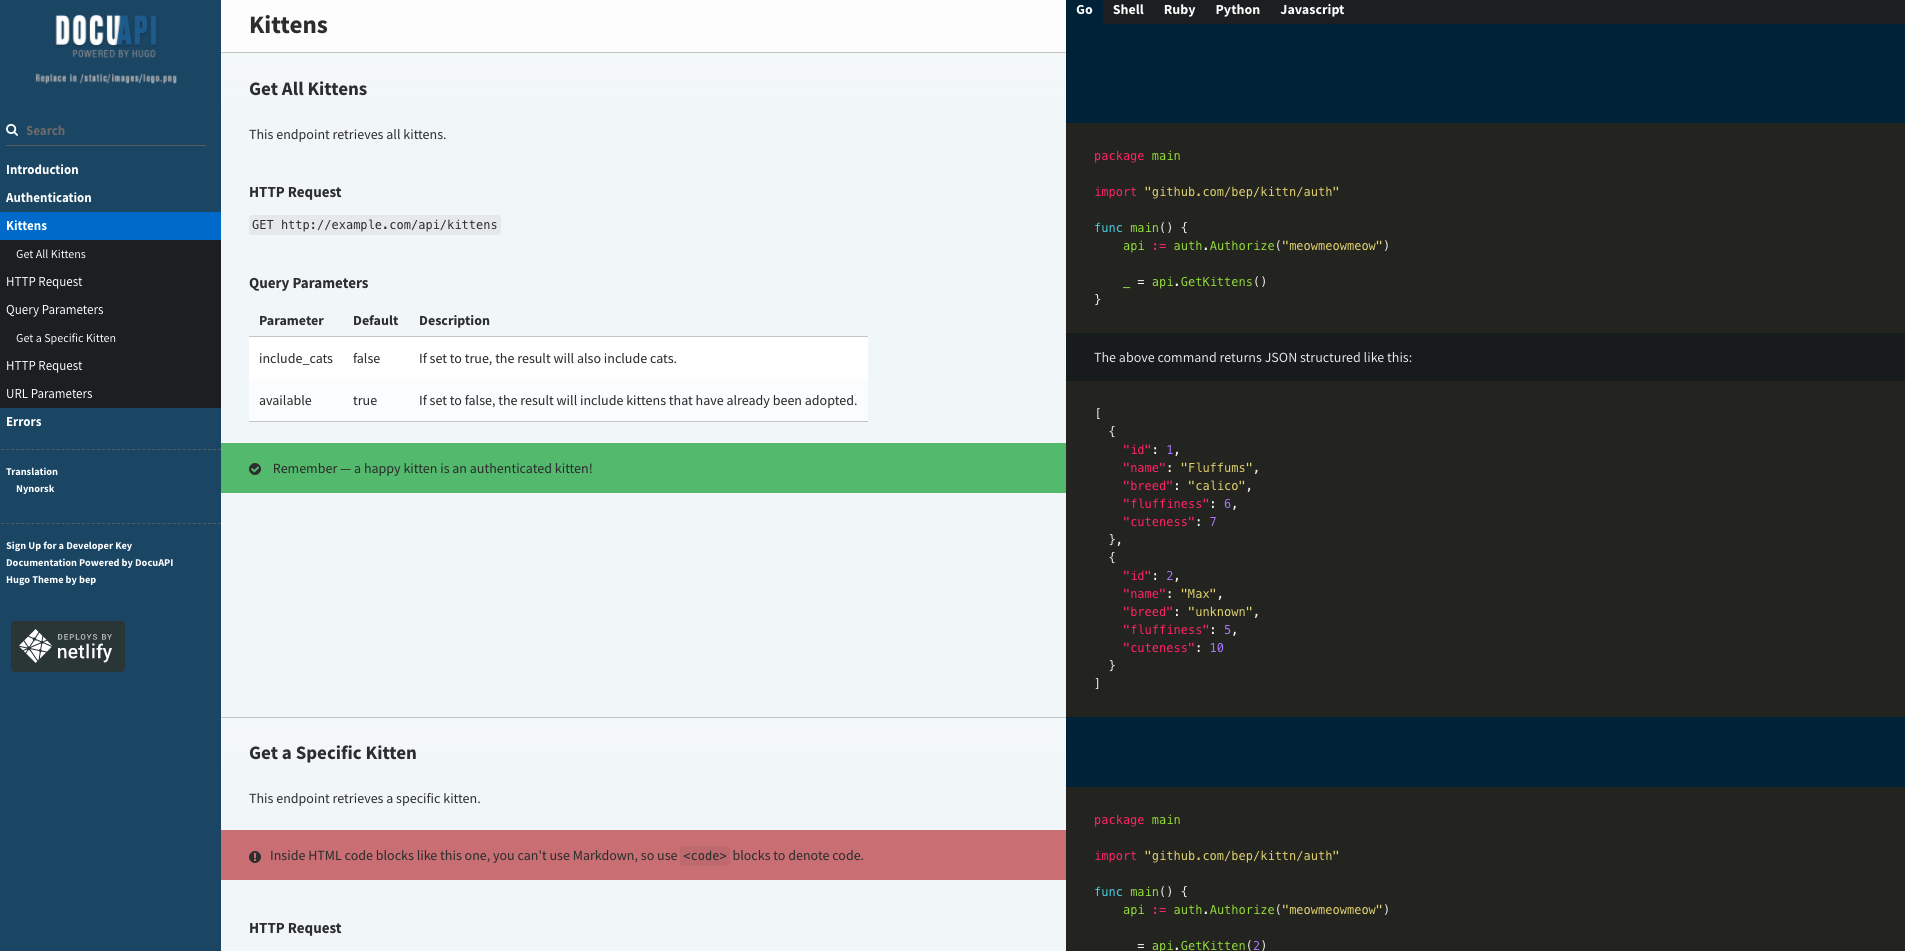
Task: Jump to Get All Kittens sidebar entry
Action: point(110,254)
